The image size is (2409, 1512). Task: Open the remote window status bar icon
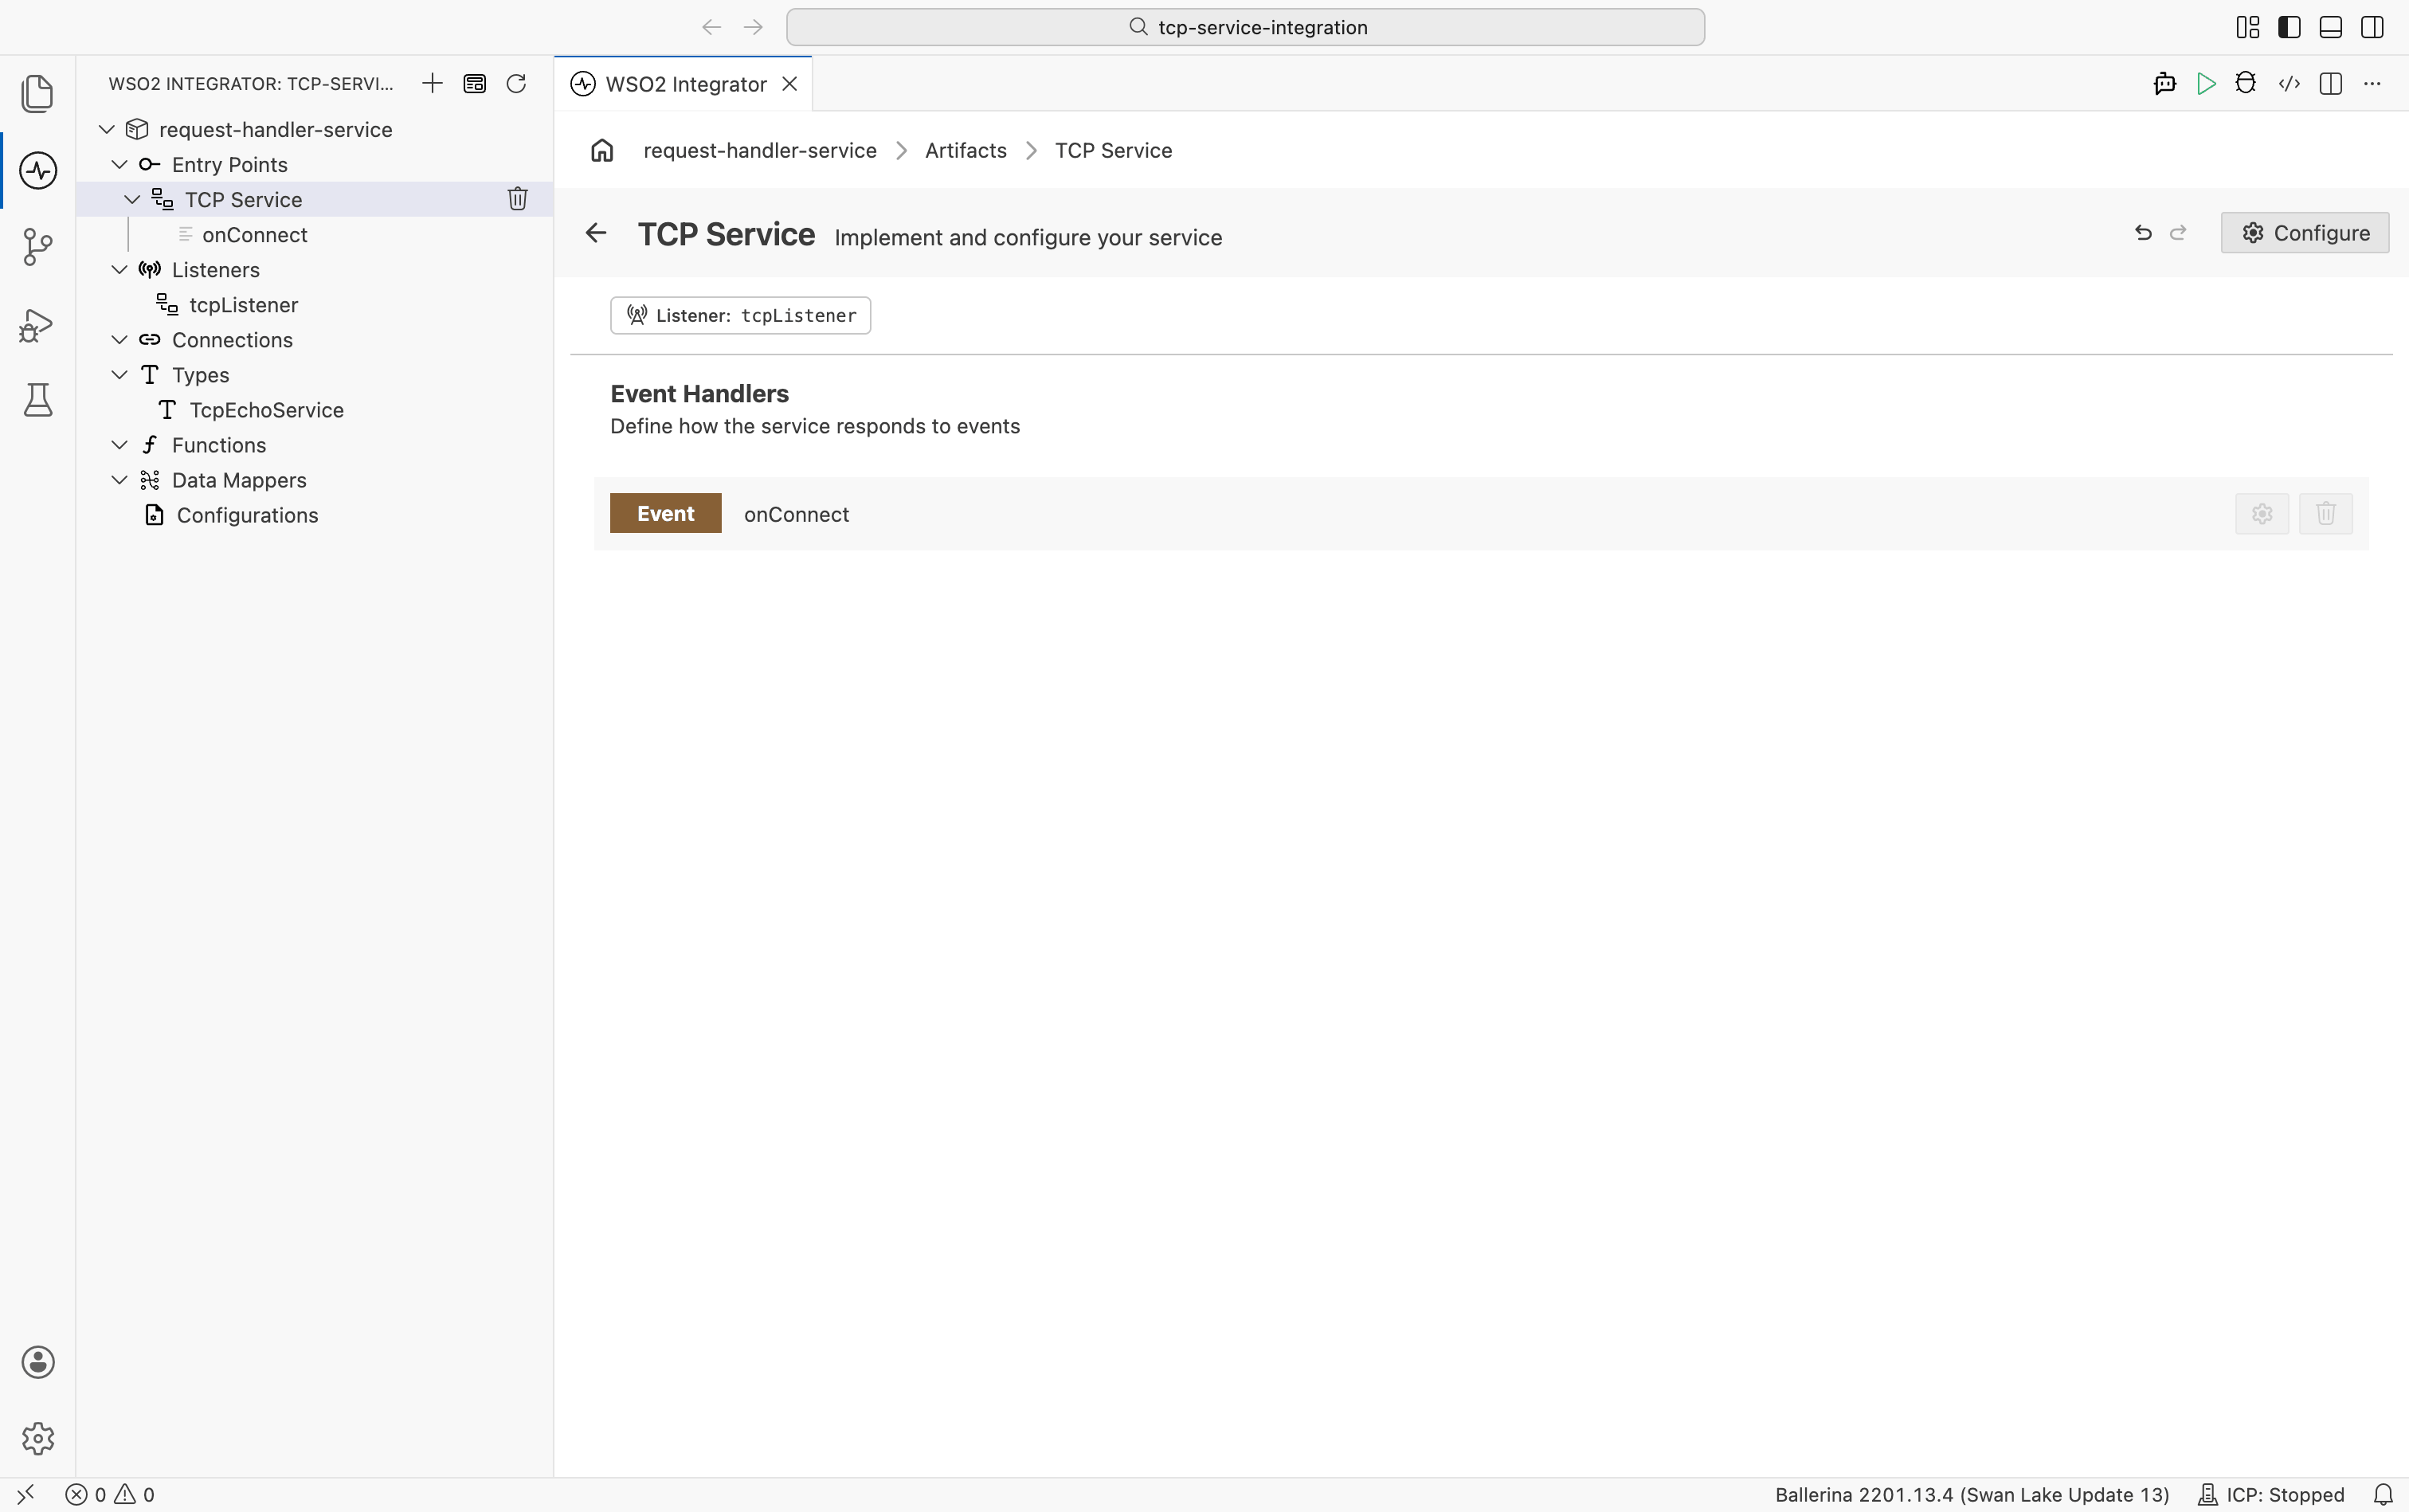point(26,1494)
